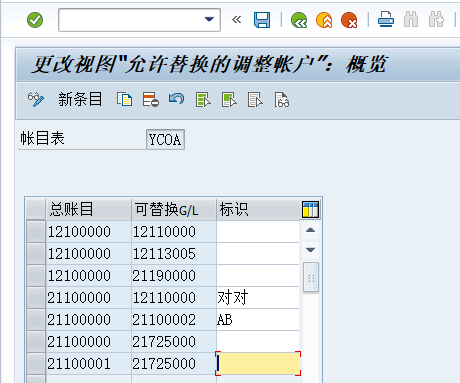460x383 pixels.
Task: Select row 21100001 via its row selector
Action: pyautogui.click(x=36, y=364)
